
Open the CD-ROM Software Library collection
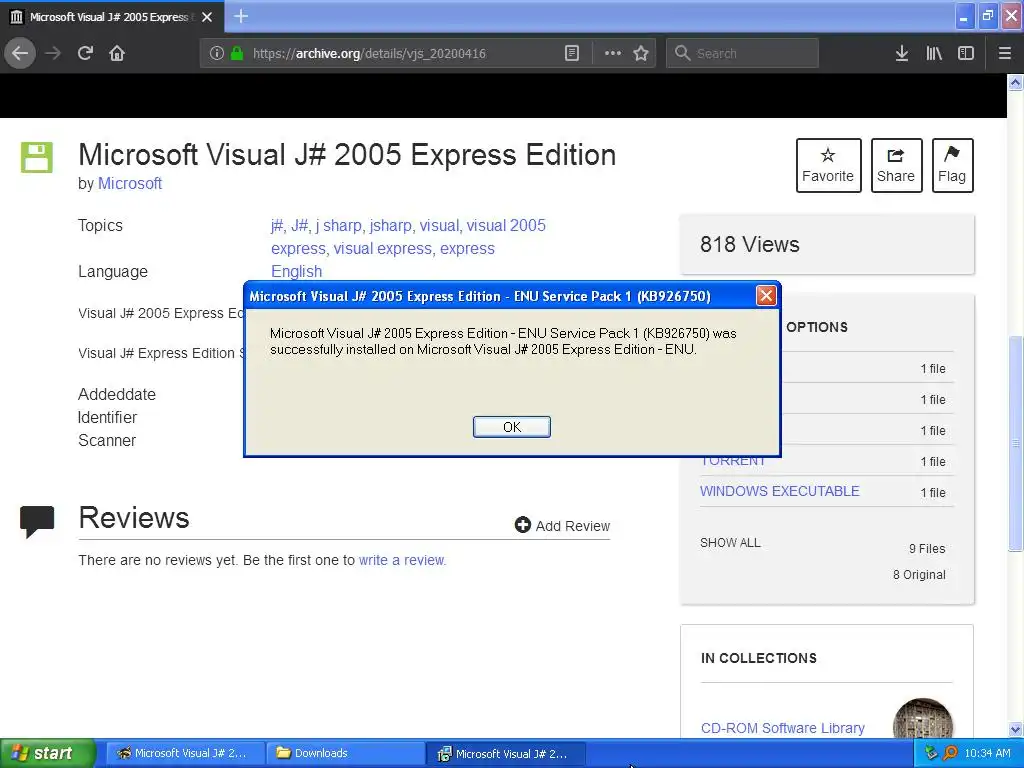point(782,728)
